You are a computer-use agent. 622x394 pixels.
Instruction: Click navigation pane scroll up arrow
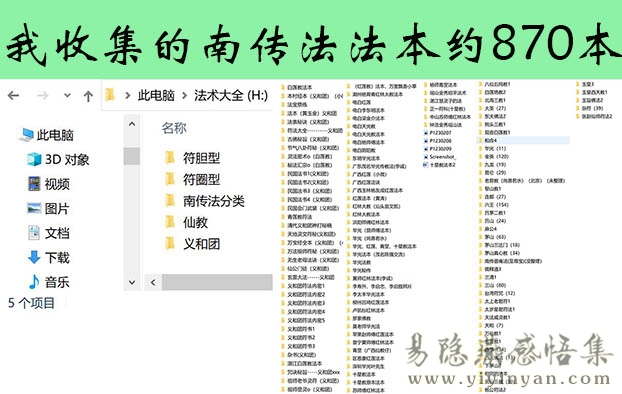click(132, 124)
